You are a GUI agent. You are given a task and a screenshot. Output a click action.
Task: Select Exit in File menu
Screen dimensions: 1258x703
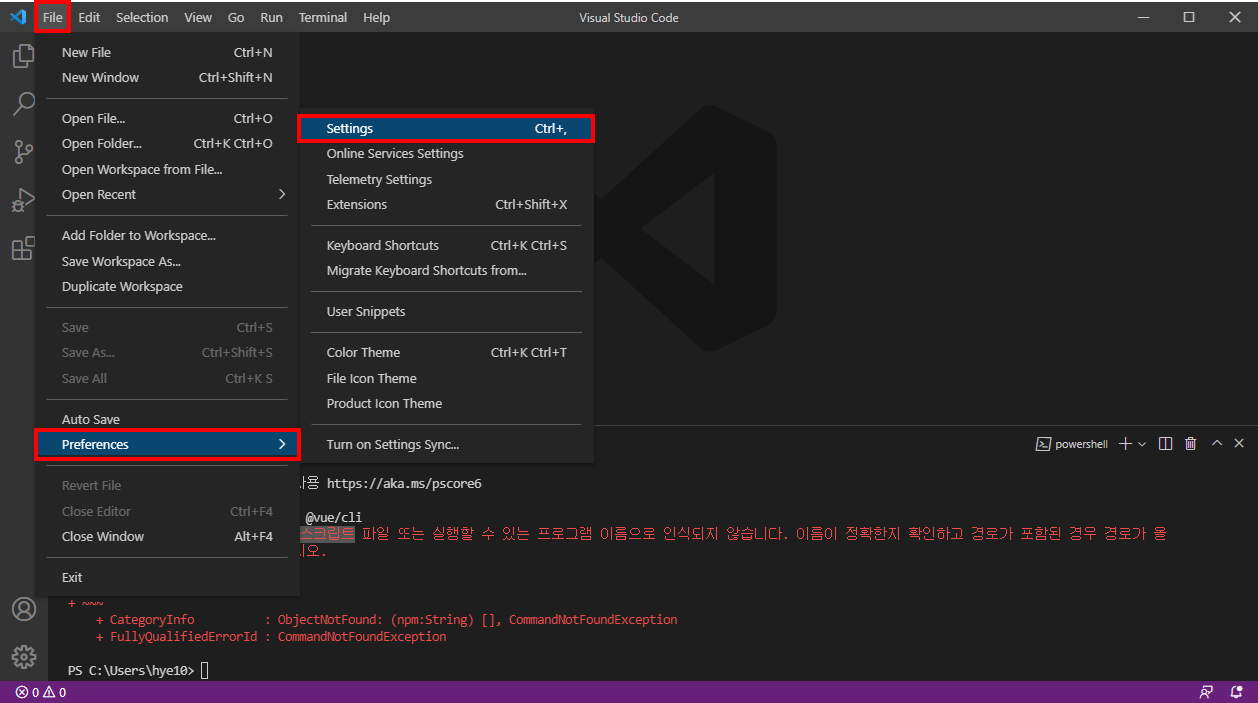[x=167, y=578]
